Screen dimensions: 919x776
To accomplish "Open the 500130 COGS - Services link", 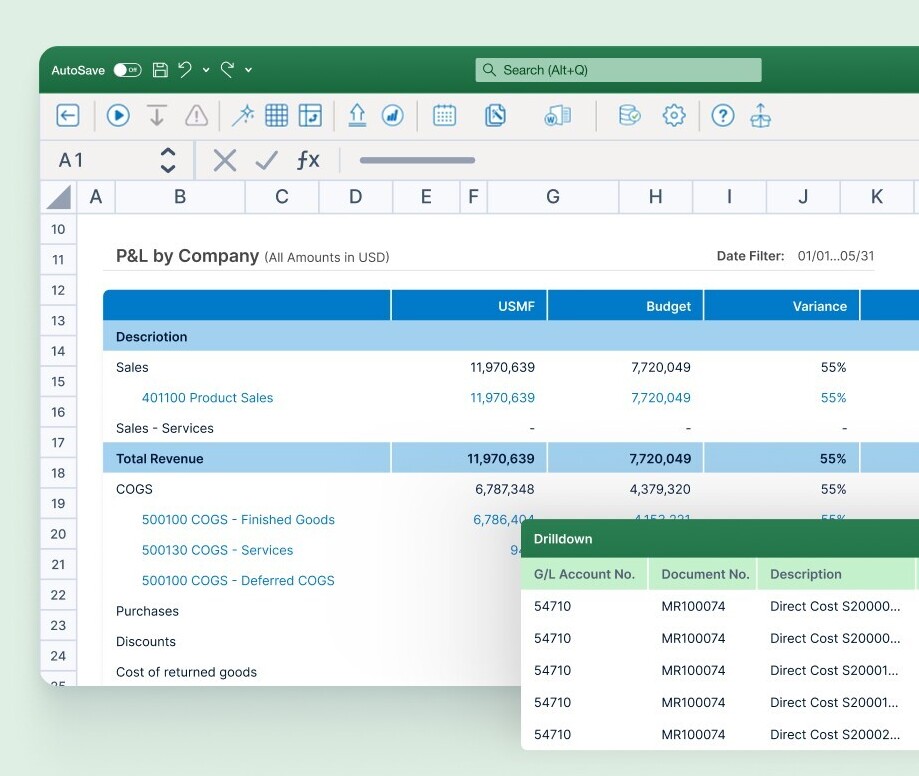I will (217, 550).
